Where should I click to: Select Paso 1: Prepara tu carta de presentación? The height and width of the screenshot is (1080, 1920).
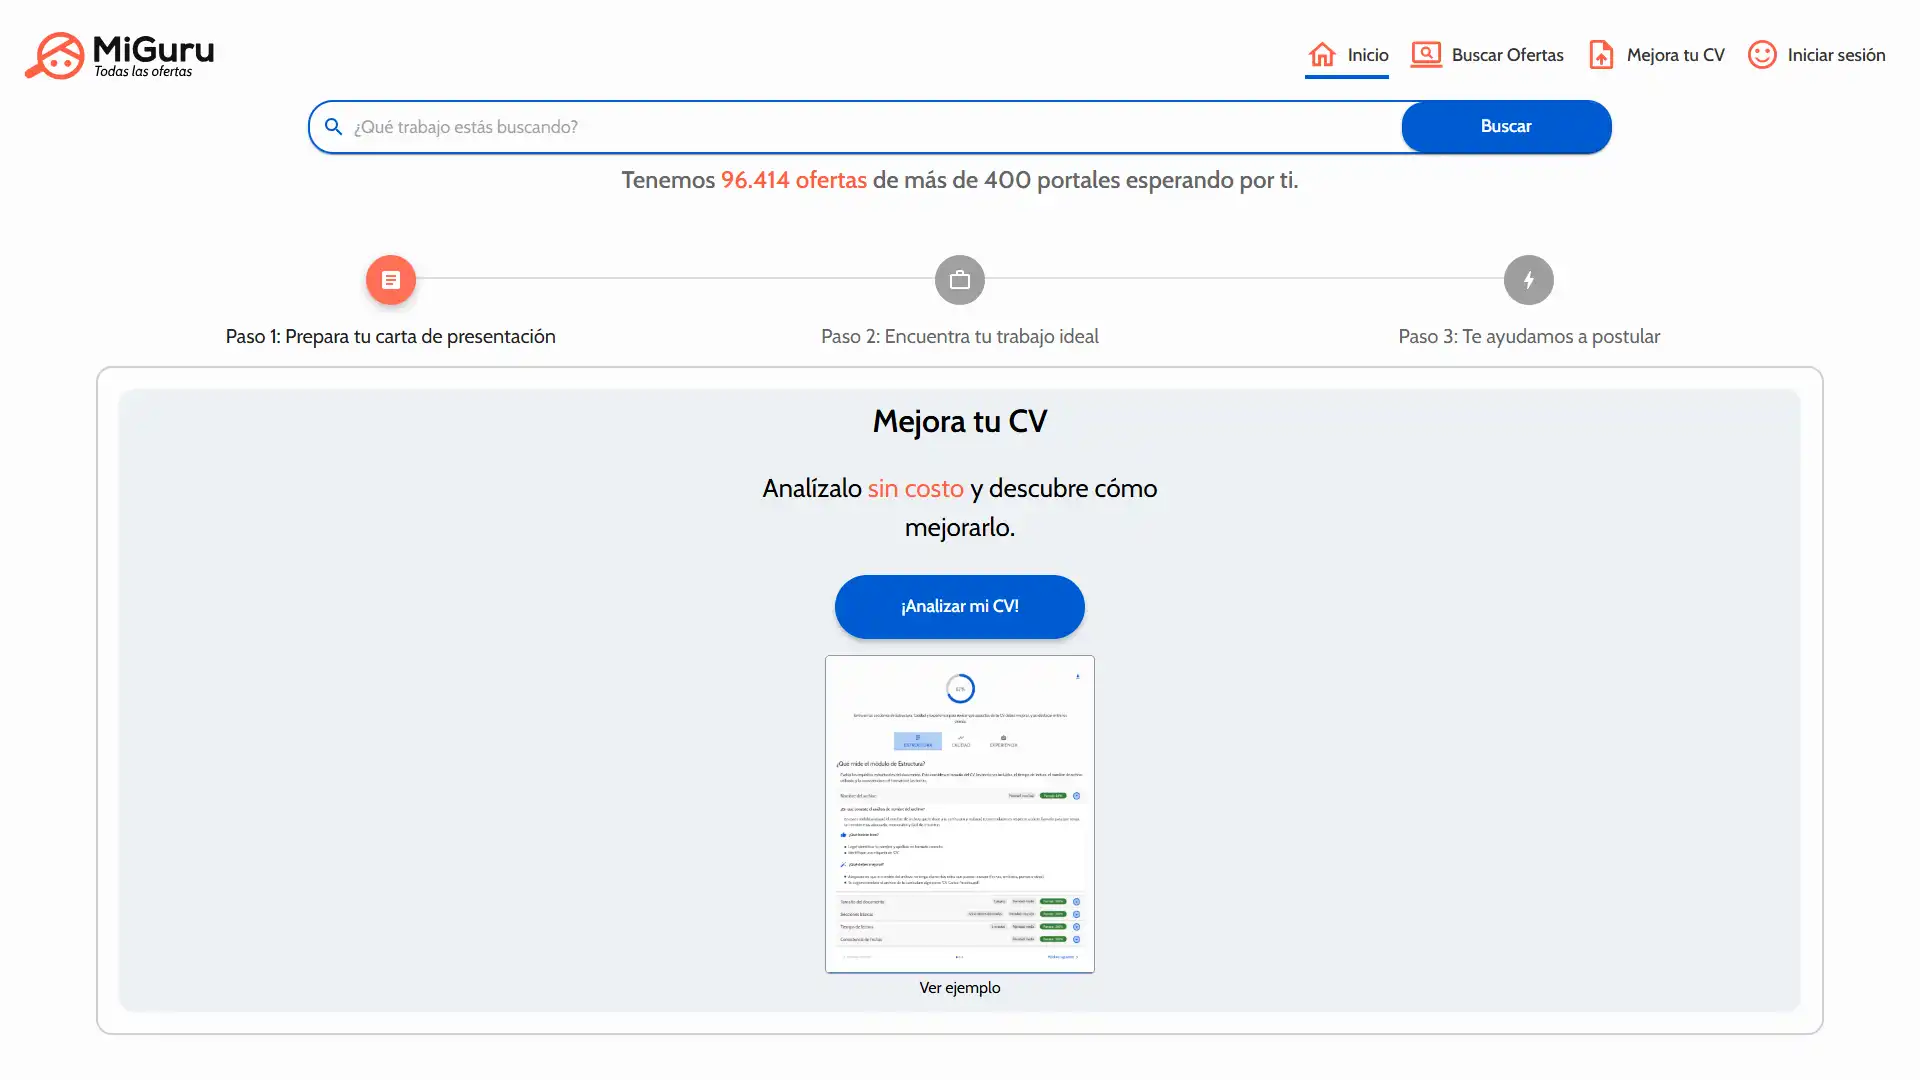coord(391,336)
